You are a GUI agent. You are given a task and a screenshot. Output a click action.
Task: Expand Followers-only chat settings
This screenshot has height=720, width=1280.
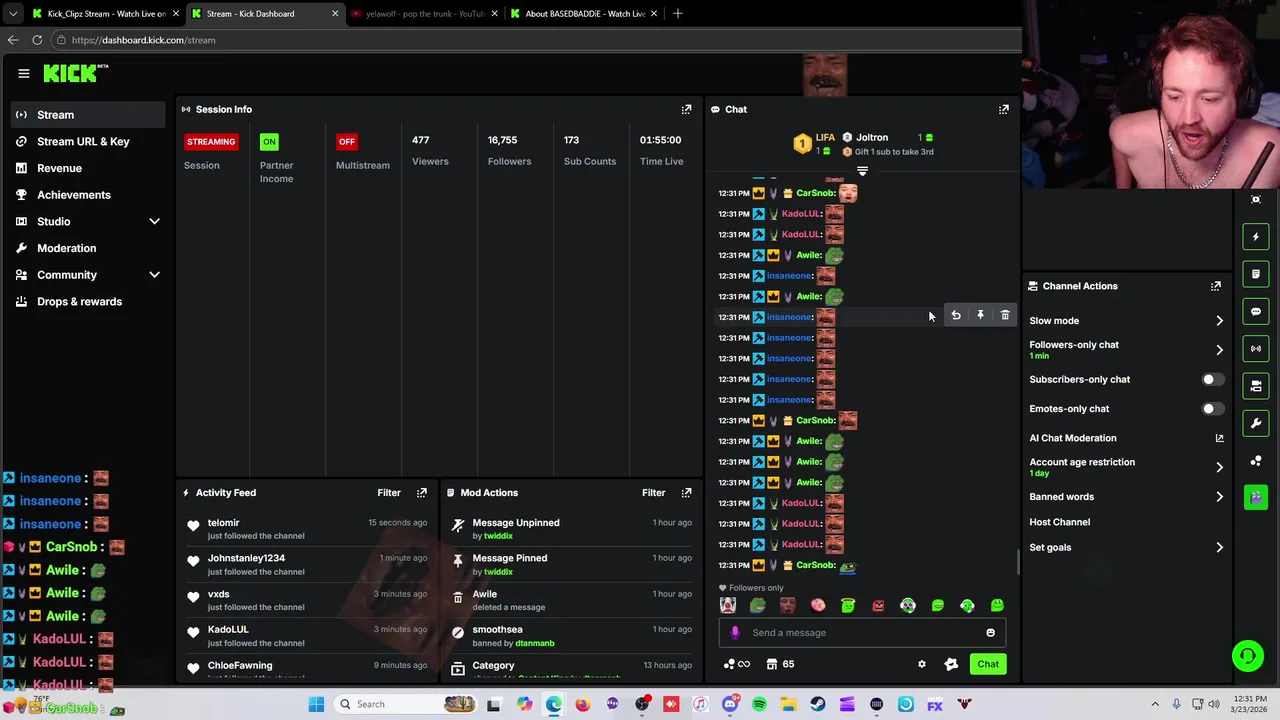point(1219,350)
